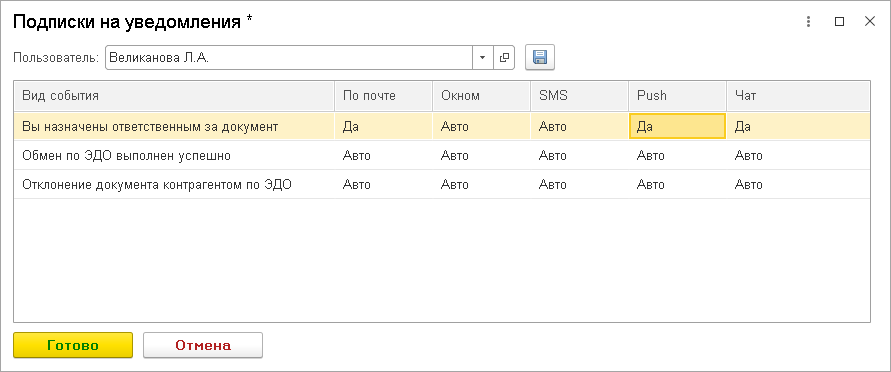Select По почте cell for Обмен по ЭДО
Image resolution: width=891 pixels, height=372 pixels.
(x=384, y=156)
